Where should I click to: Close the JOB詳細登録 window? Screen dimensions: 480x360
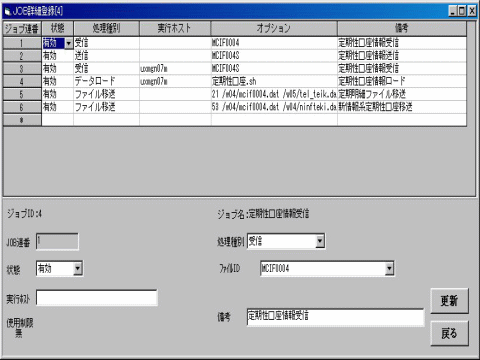coord(472,11)
